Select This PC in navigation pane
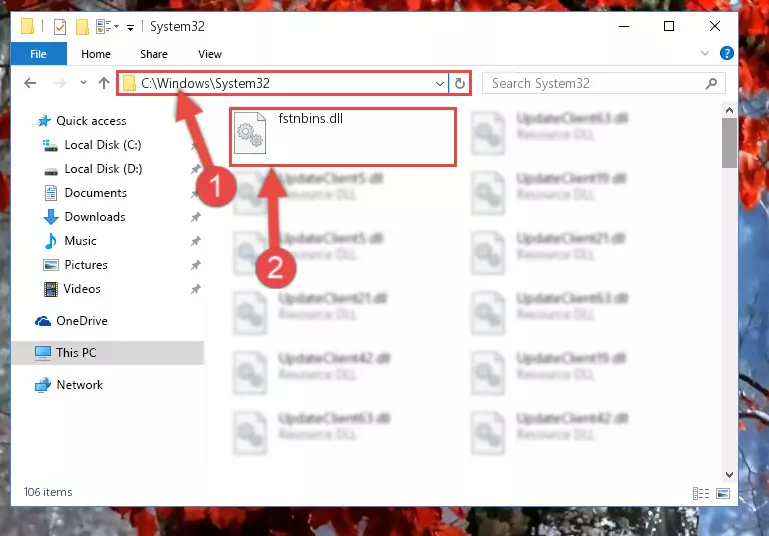This screenshot has width=769, height=536. click(x=108, y=353)
